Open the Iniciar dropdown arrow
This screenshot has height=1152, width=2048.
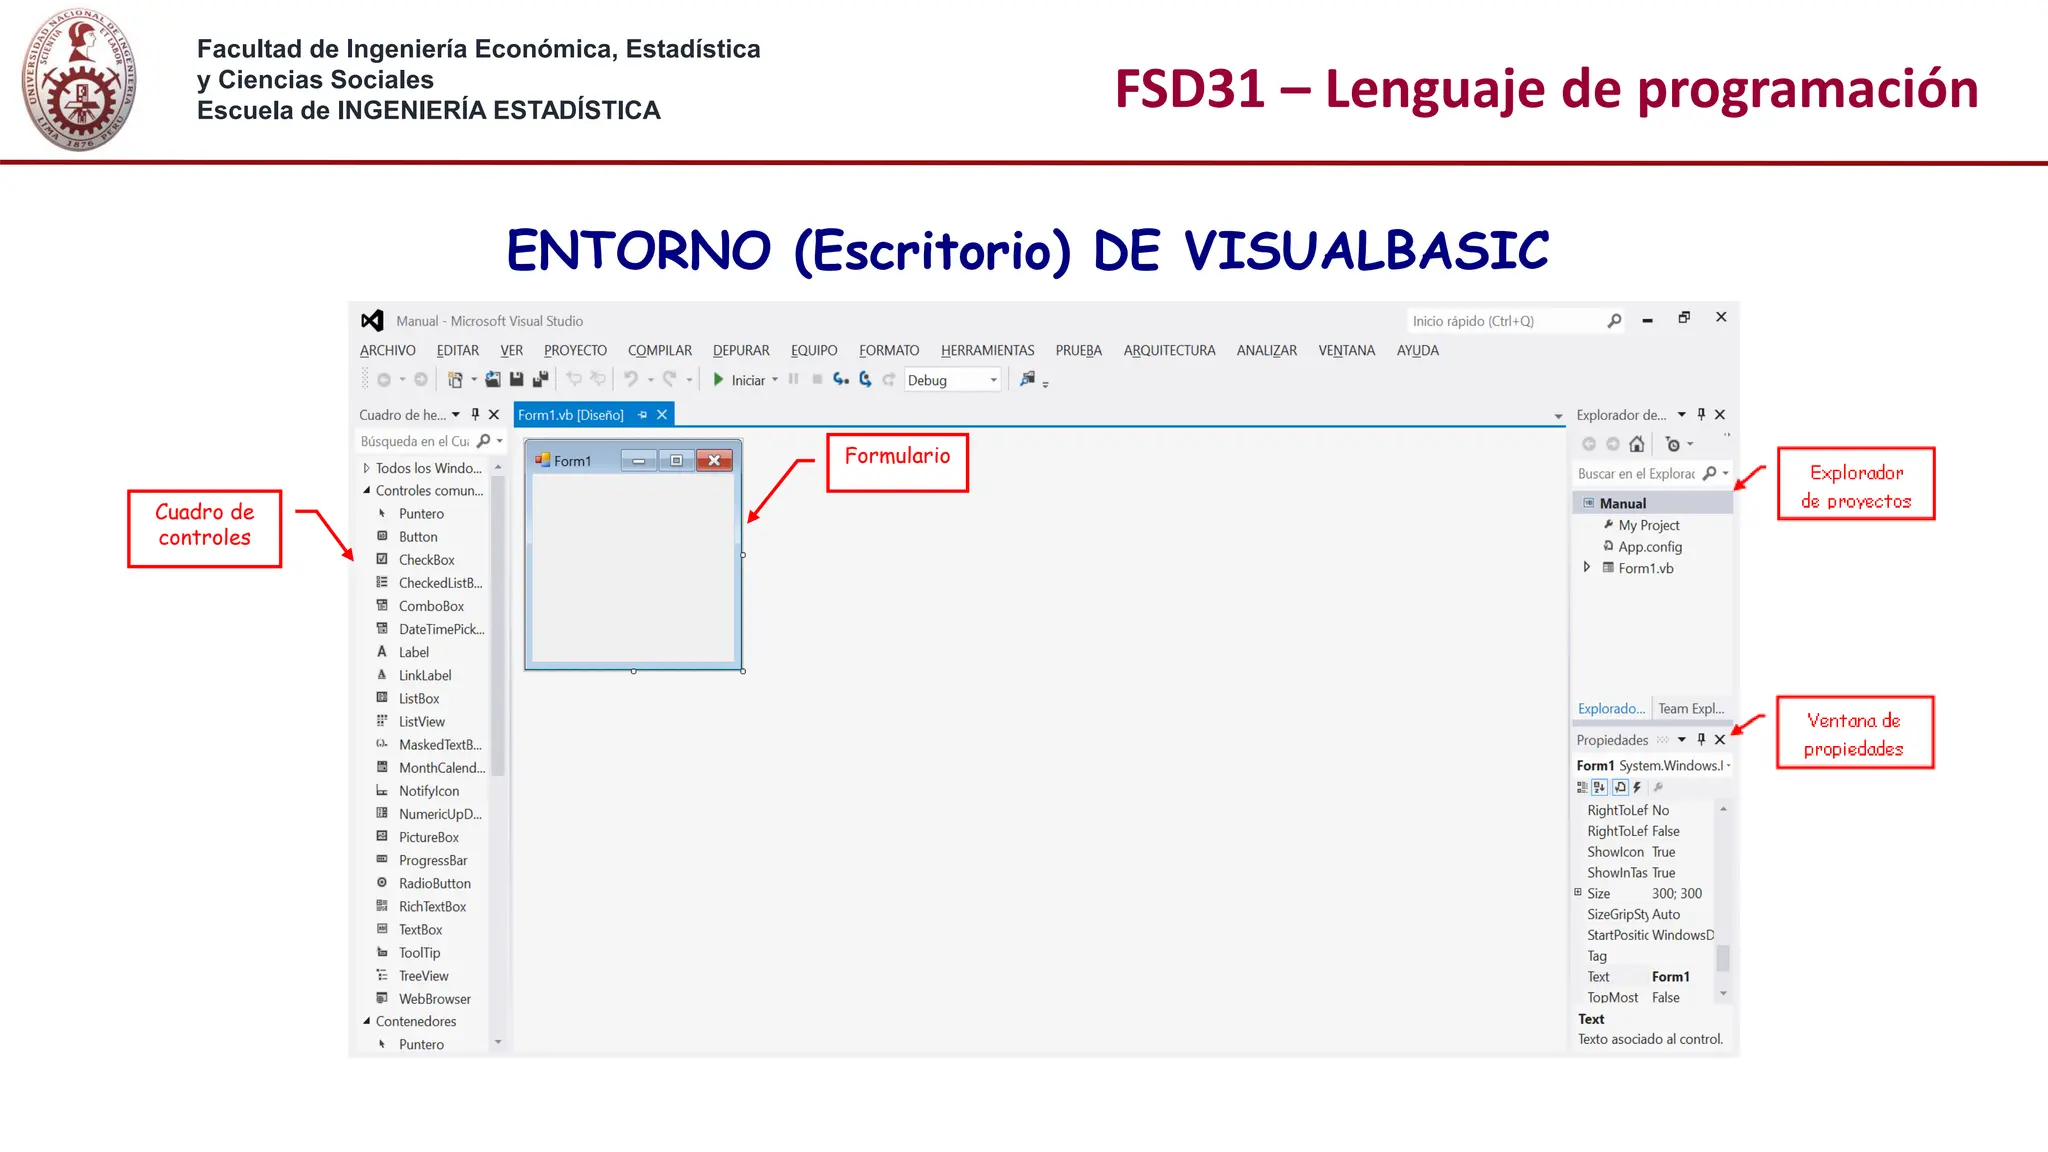coord(775,380)
